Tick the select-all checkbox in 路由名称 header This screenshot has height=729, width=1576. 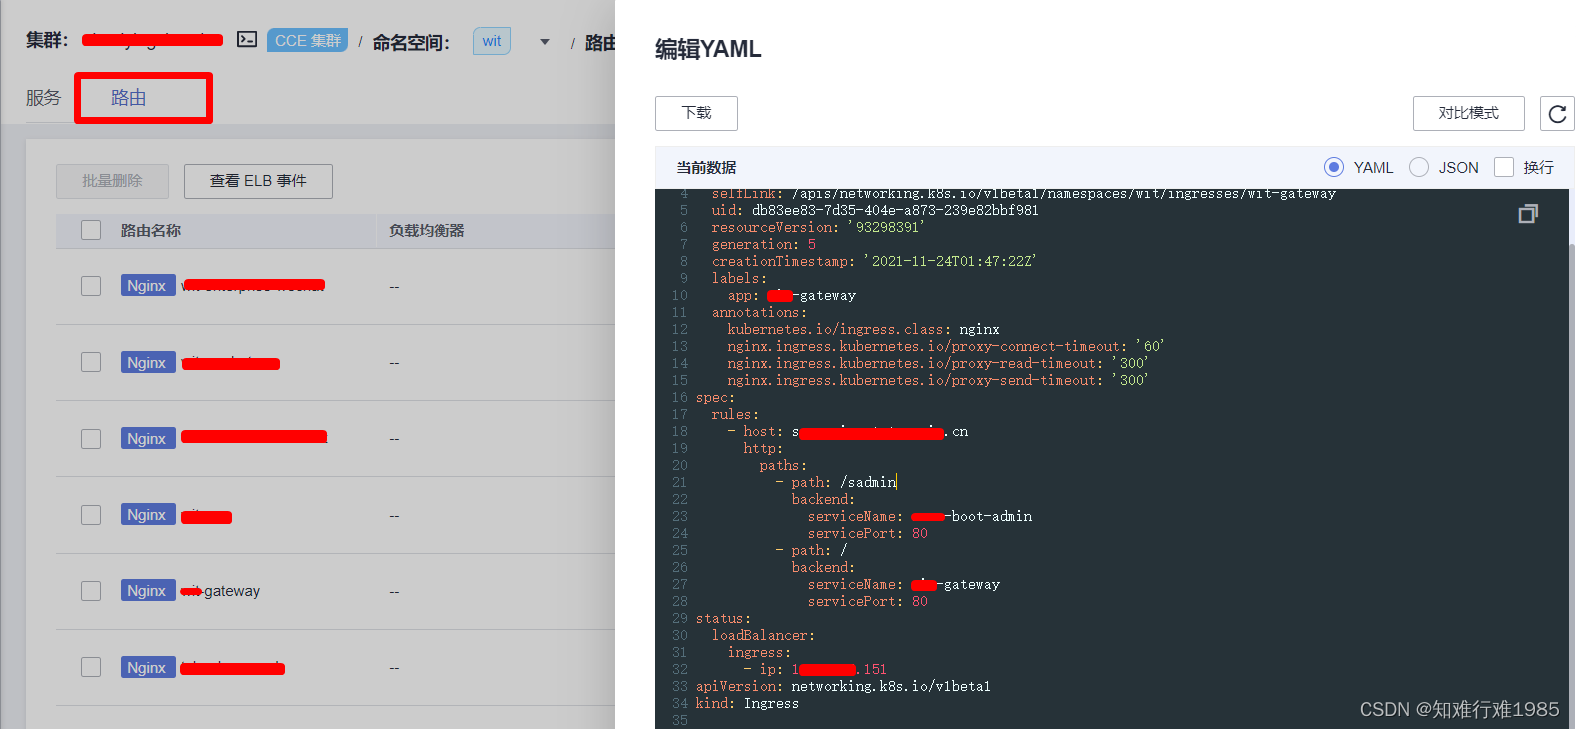(91, 230)
